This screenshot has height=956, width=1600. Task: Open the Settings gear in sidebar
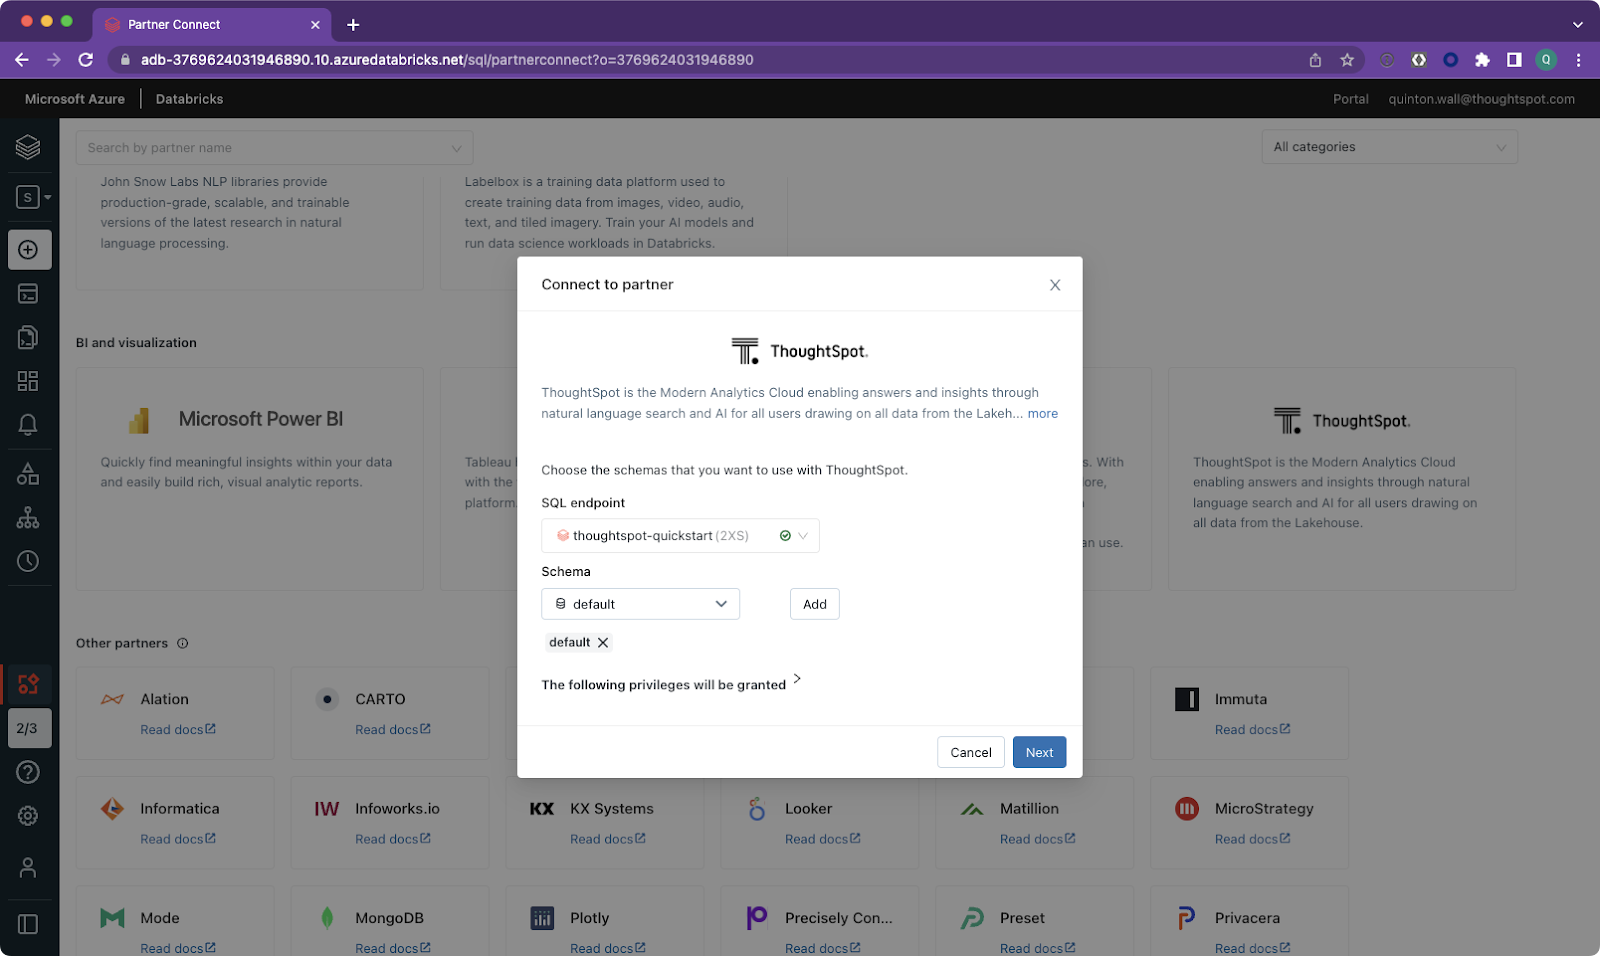click(x=28, y=816)
